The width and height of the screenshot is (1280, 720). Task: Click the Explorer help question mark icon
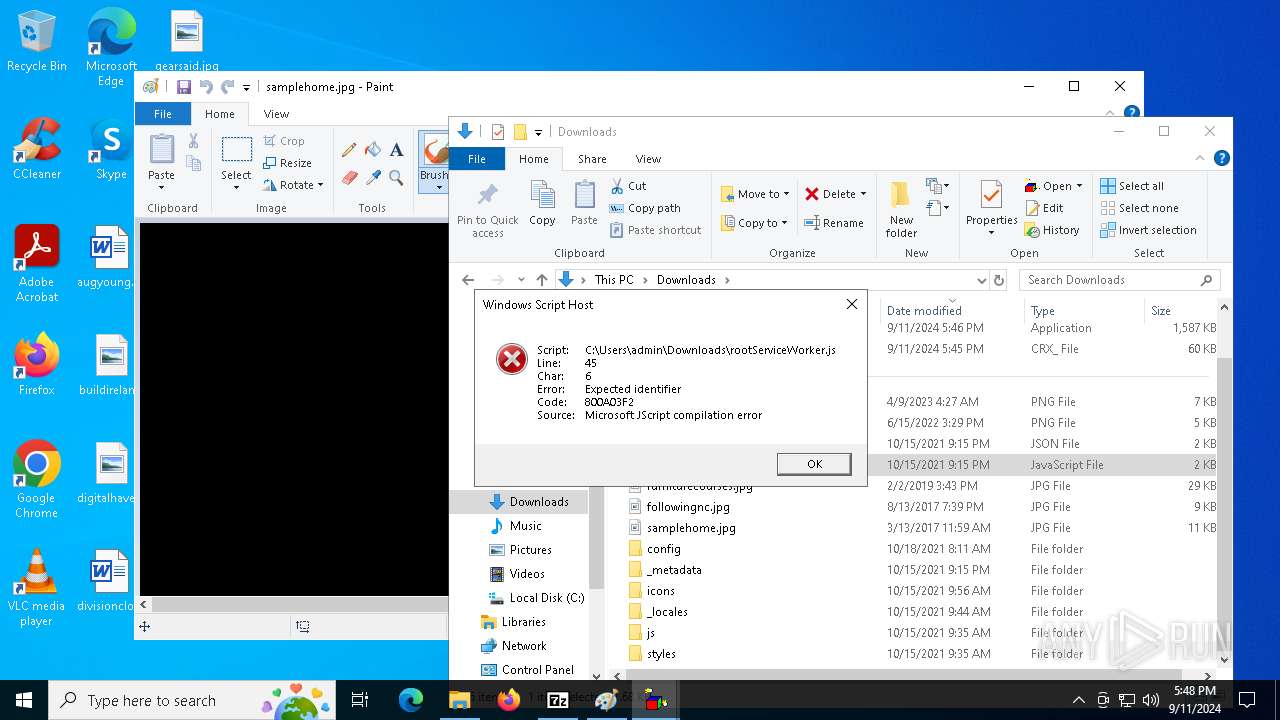pyautogui.click(x=1221, y=158)
